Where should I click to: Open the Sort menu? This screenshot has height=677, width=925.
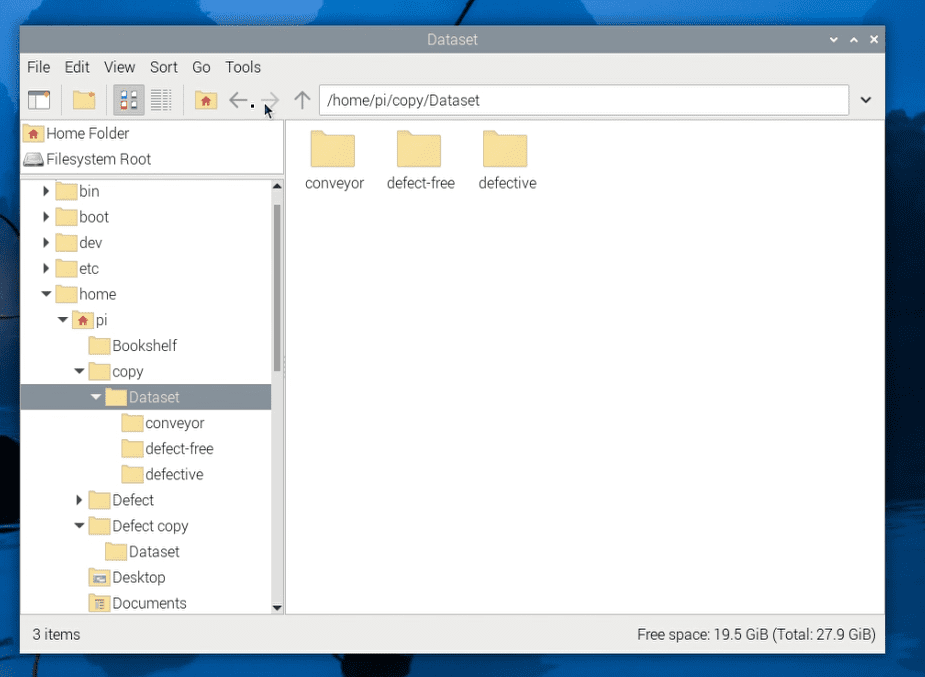pos(163,67)
